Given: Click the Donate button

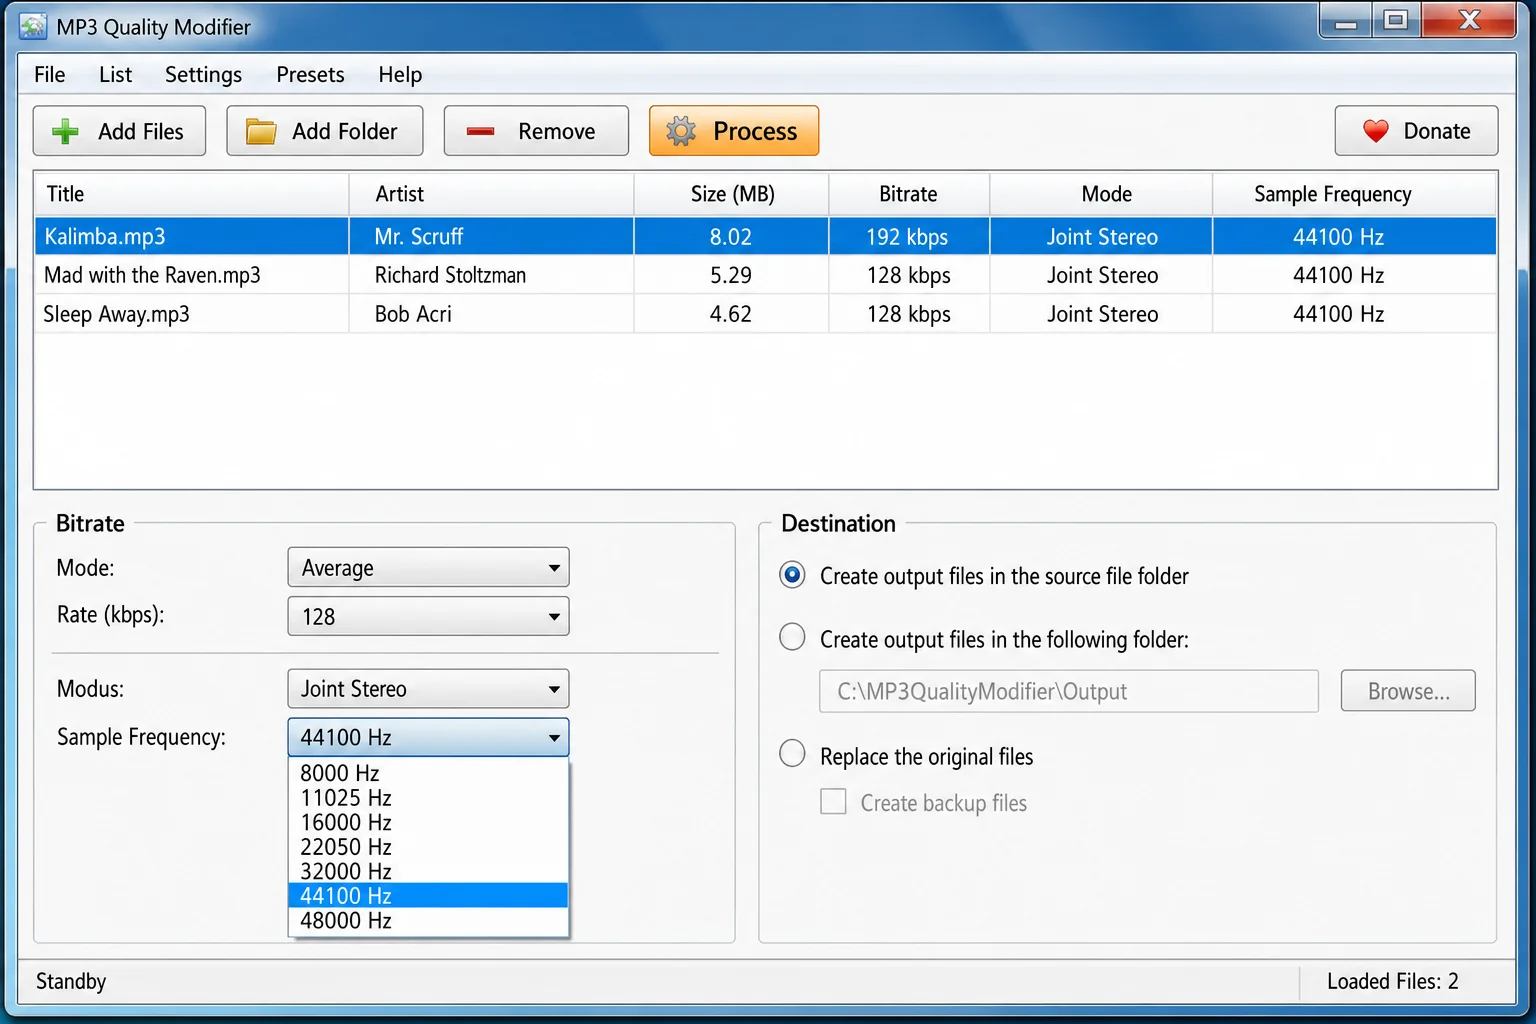Looking at the screenshot, I should (1416, 131).
